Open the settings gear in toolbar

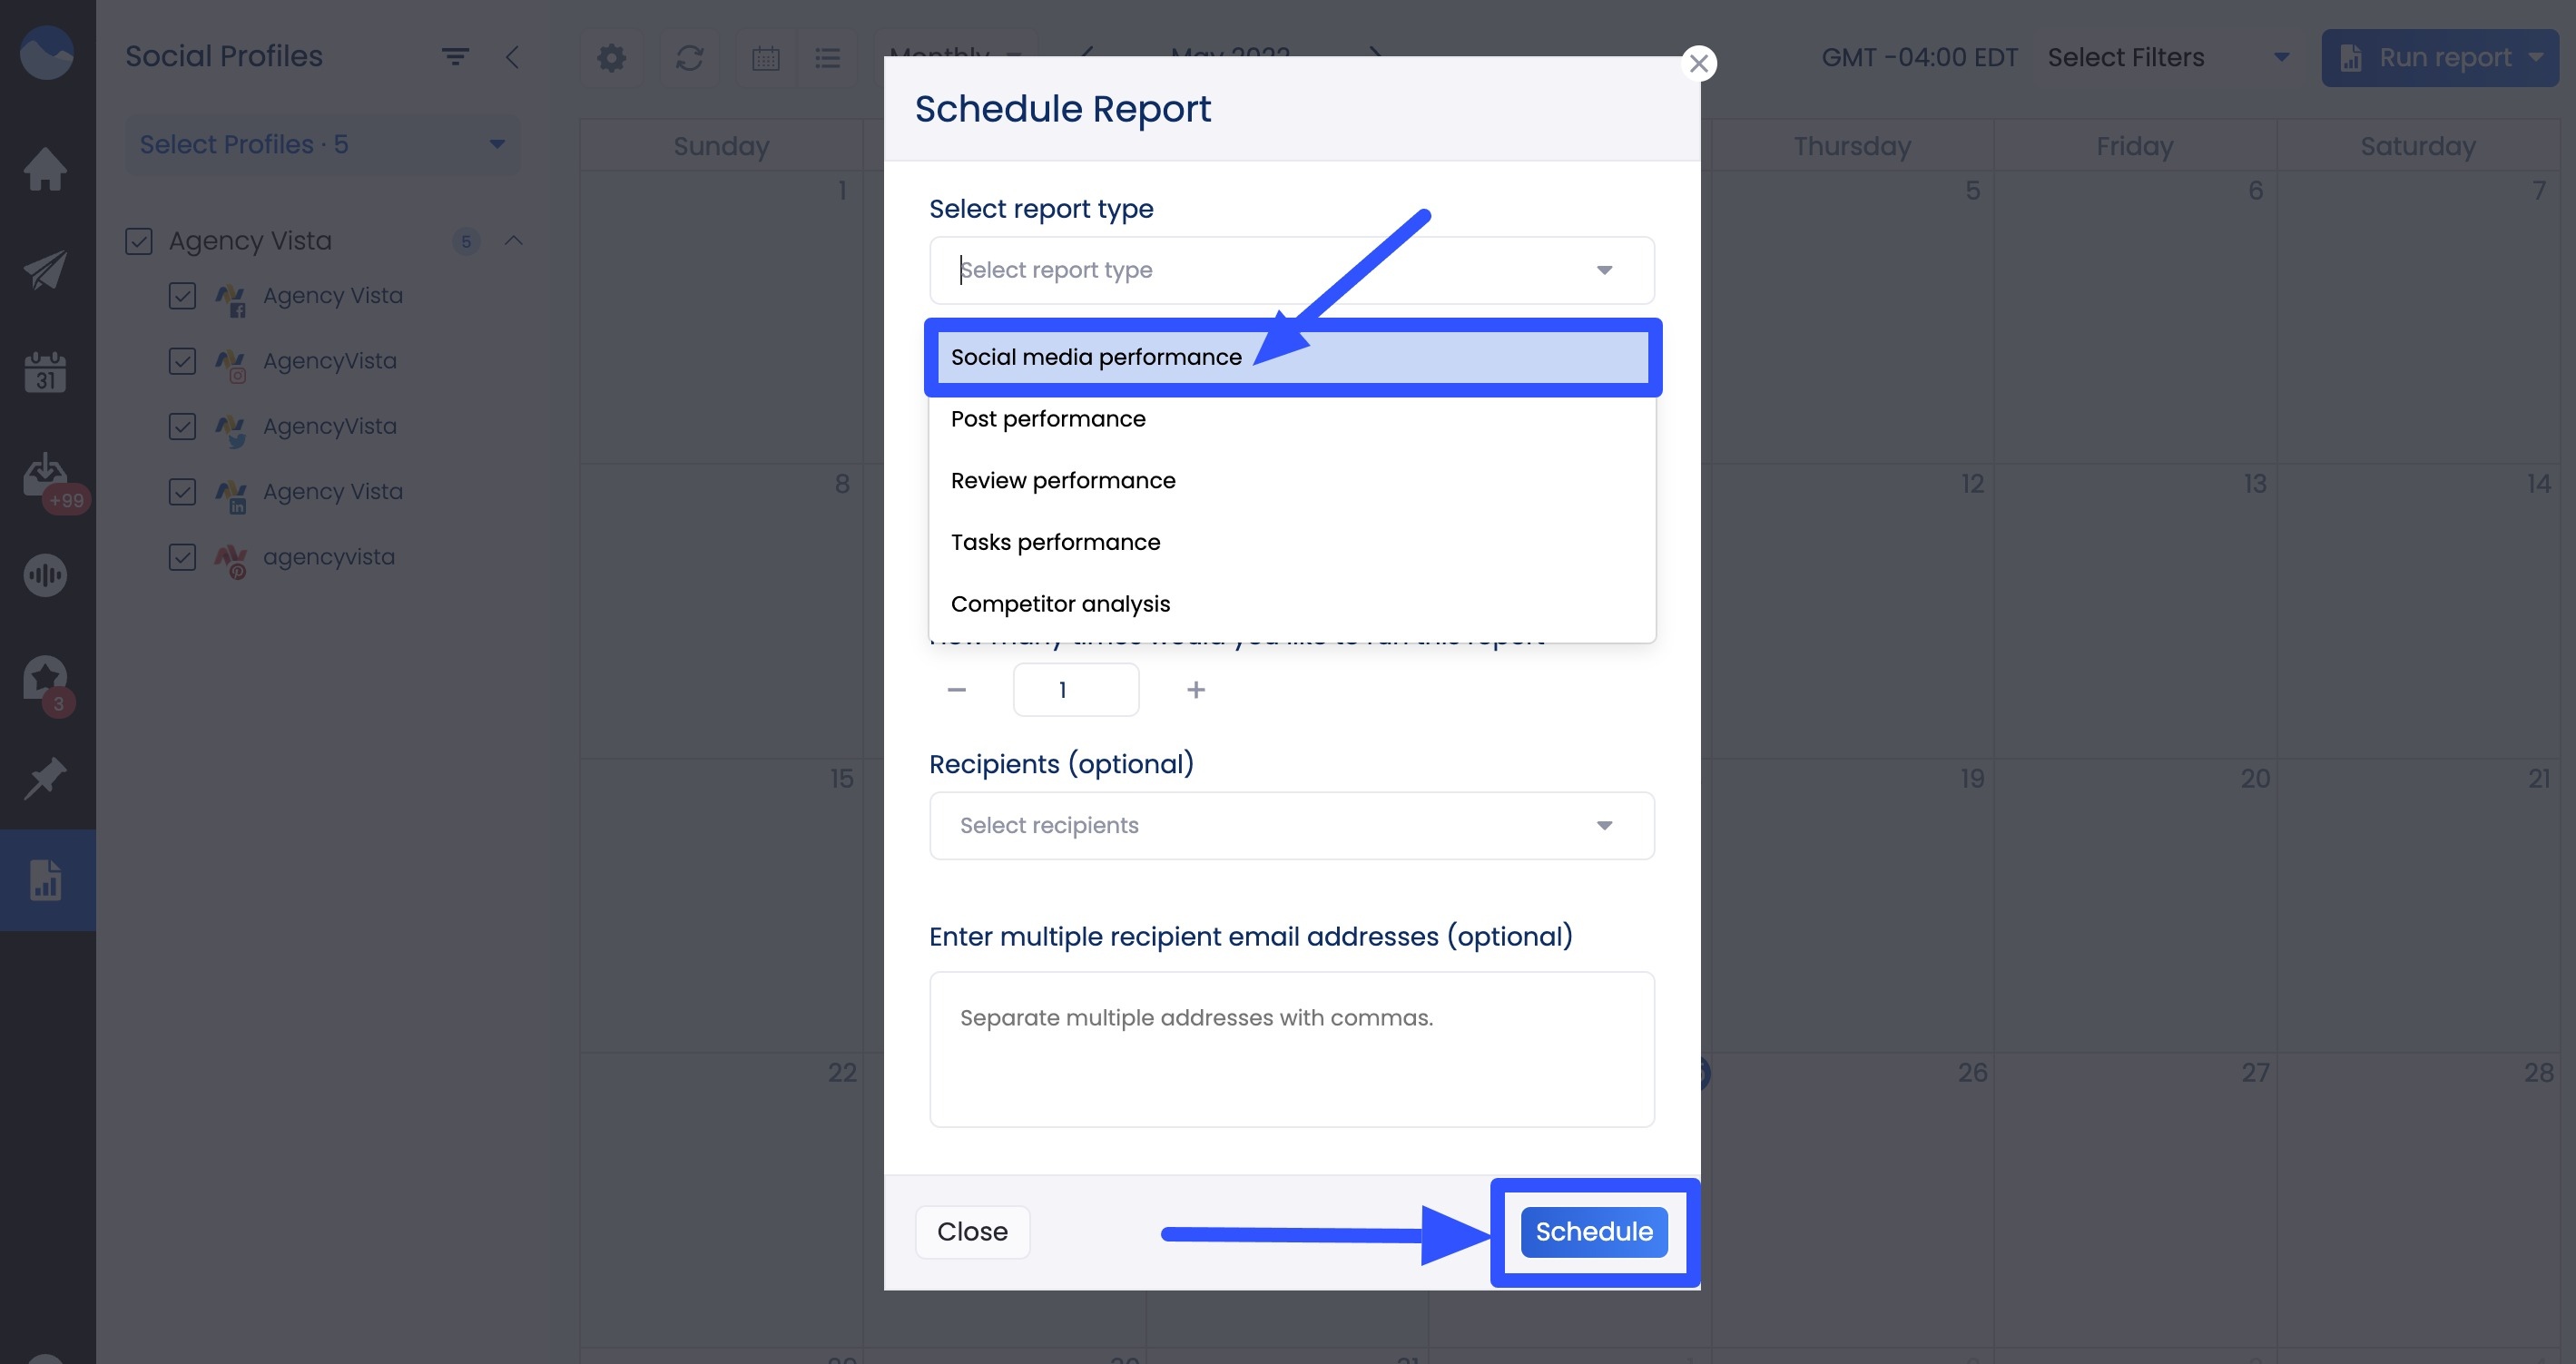(611, 58)
